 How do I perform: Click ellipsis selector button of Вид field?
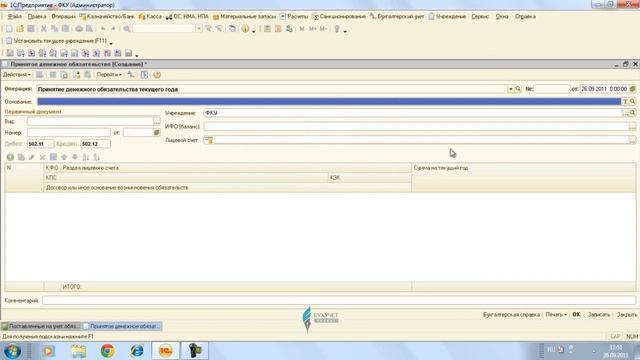[157, 121]
